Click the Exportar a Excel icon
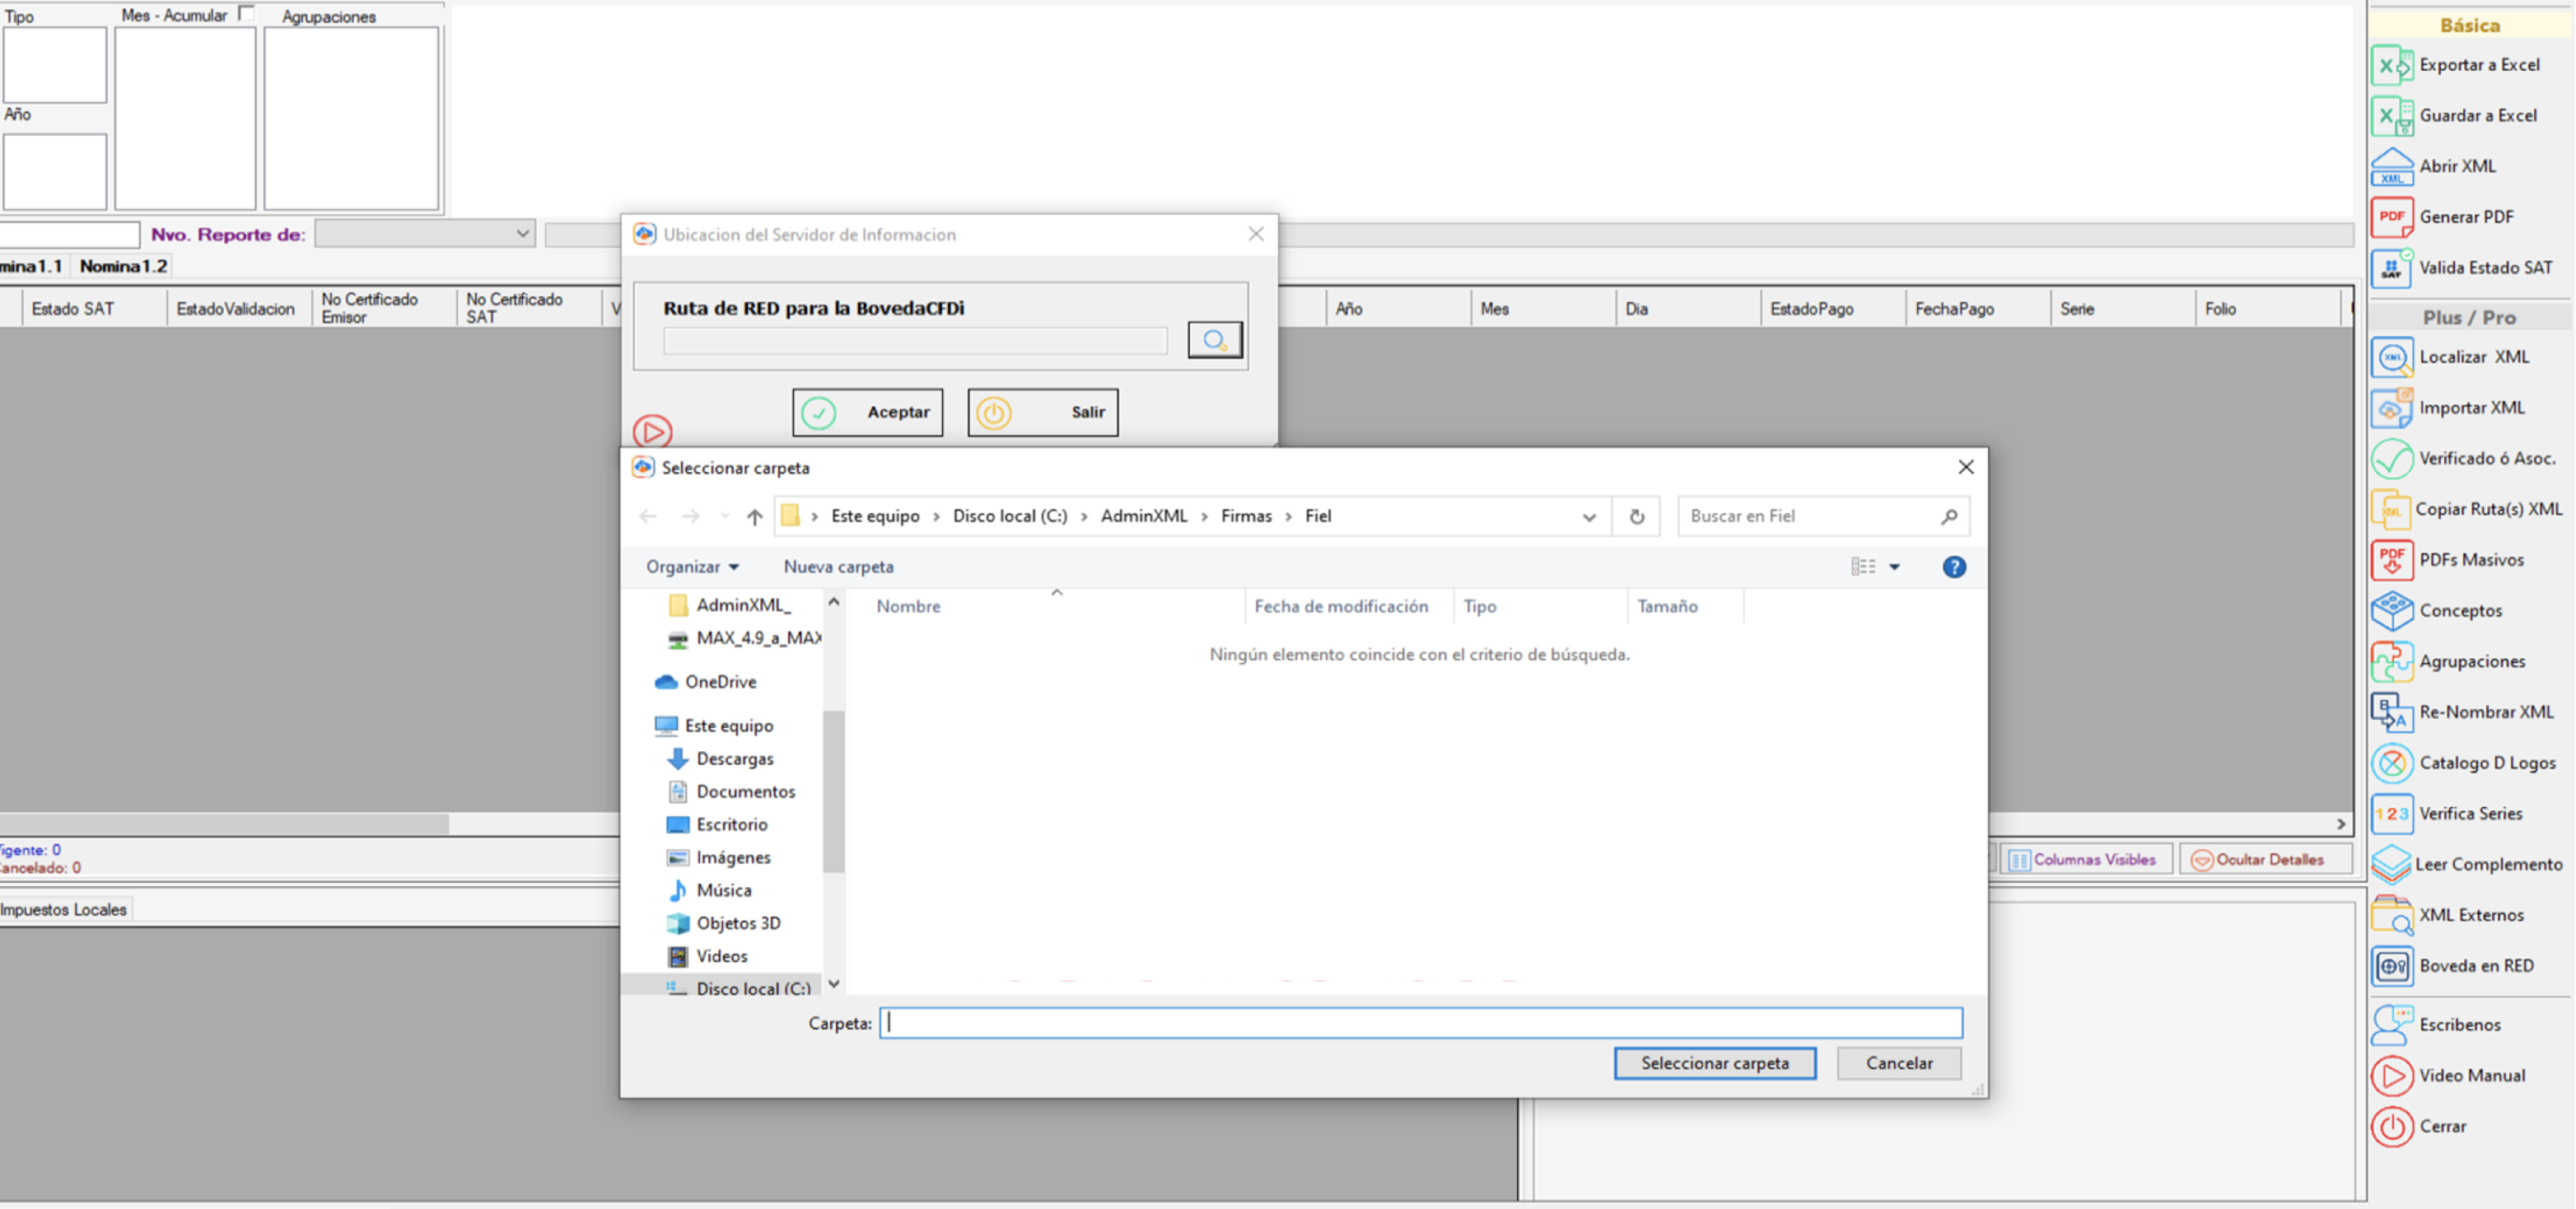The image size is (2576, 1209). (x=2391, y=66)
